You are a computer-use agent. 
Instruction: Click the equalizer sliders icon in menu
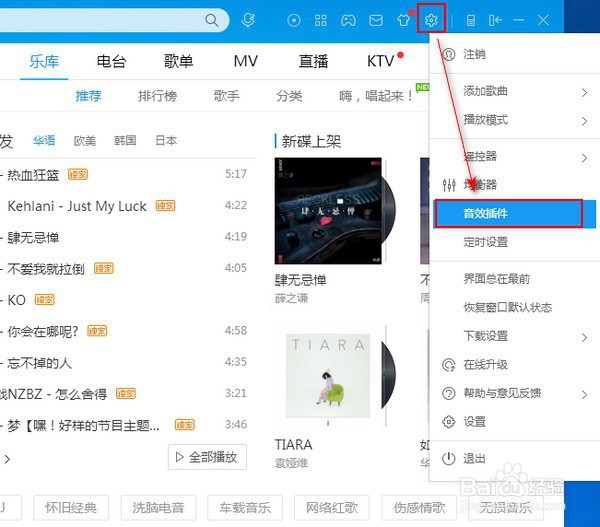click(449, 185)
